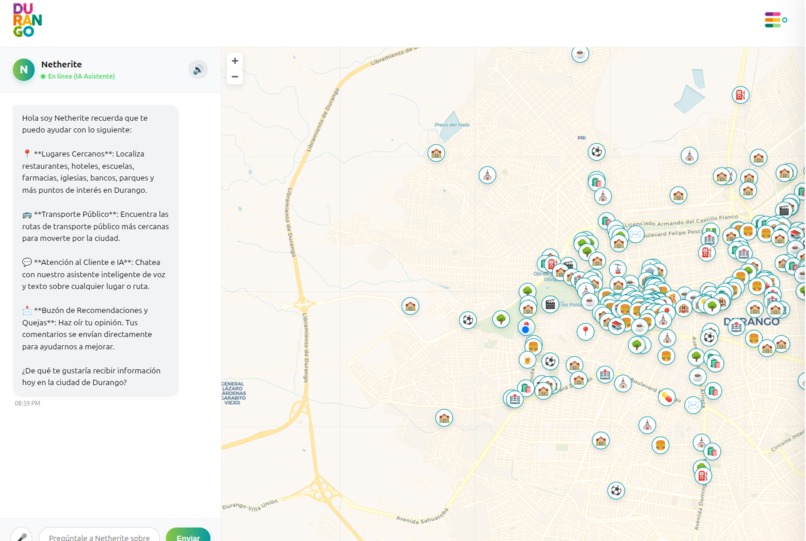Click the Netherite assistant name
The image size is (806, 541).
[x=61, y=64]
